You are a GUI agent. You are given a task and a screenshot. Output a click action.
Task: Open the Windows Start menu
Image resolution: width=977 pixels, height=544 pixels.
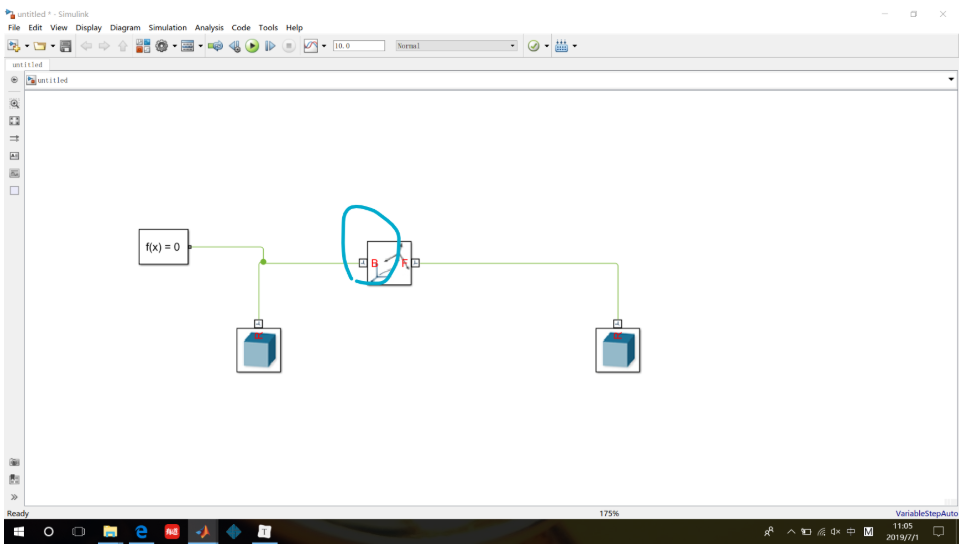[x=19, y=532]
